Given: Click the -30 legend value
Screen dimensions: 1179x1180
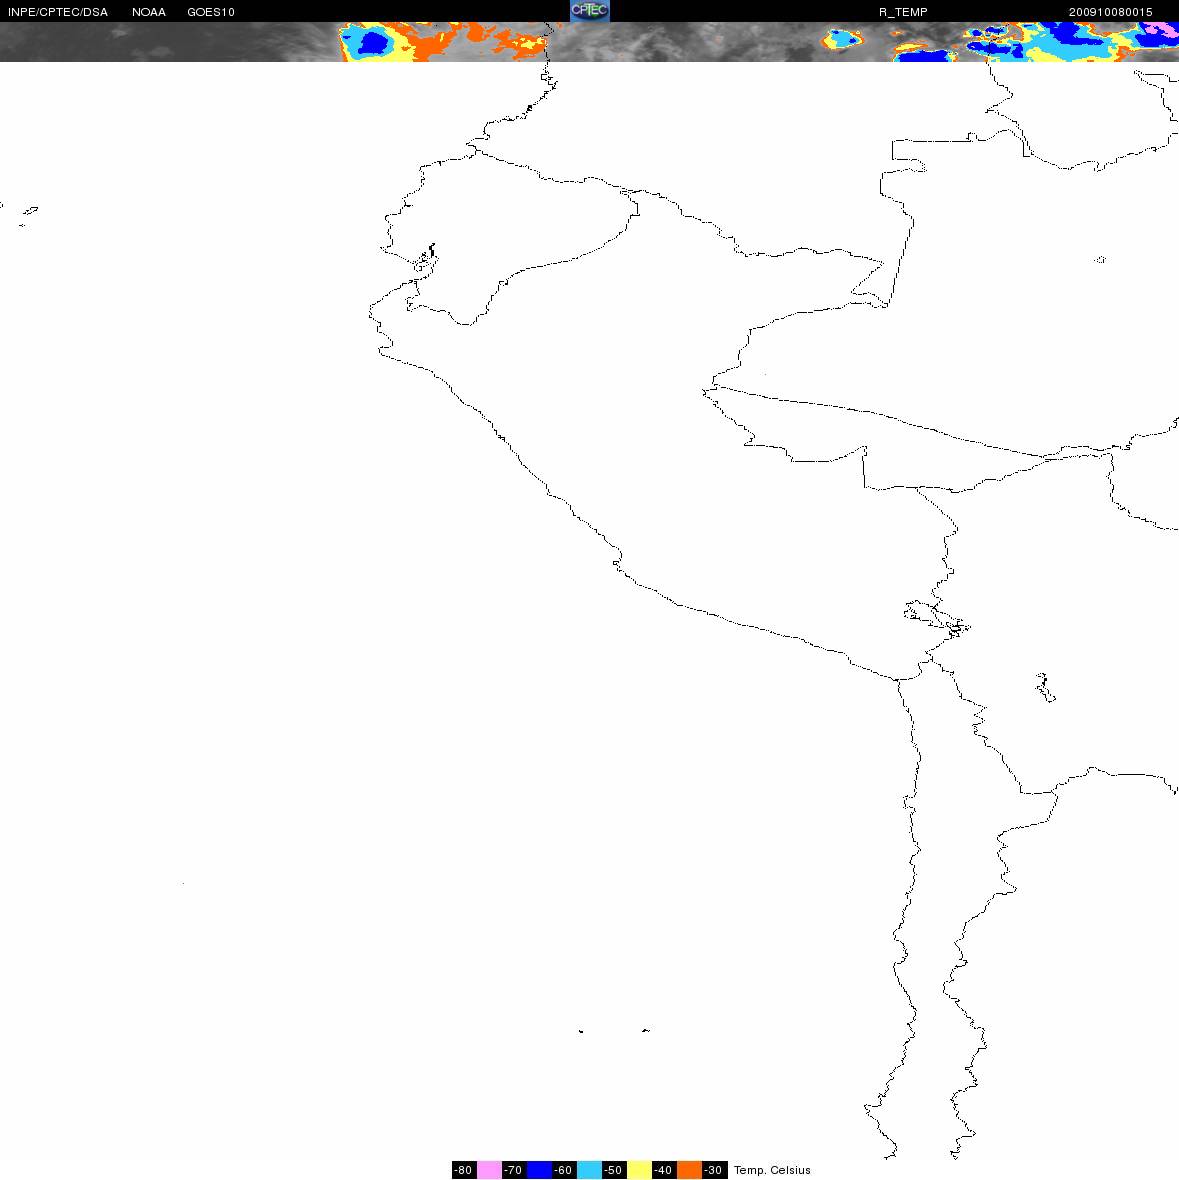Looking at the screenshot, I should point(714,1170).
